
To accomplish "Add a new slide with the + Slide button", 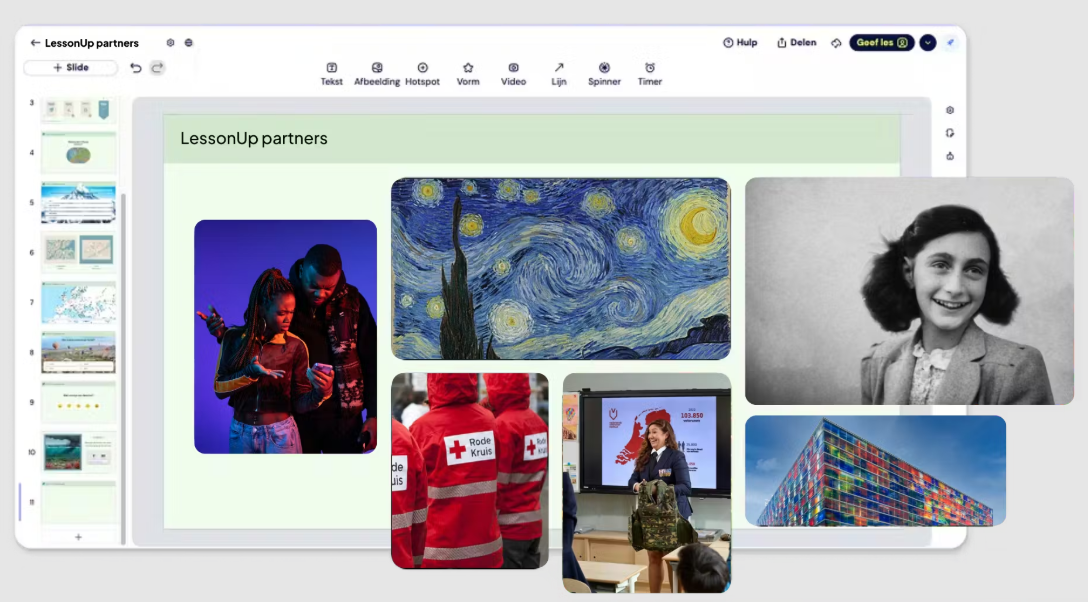I will (71, 67).
